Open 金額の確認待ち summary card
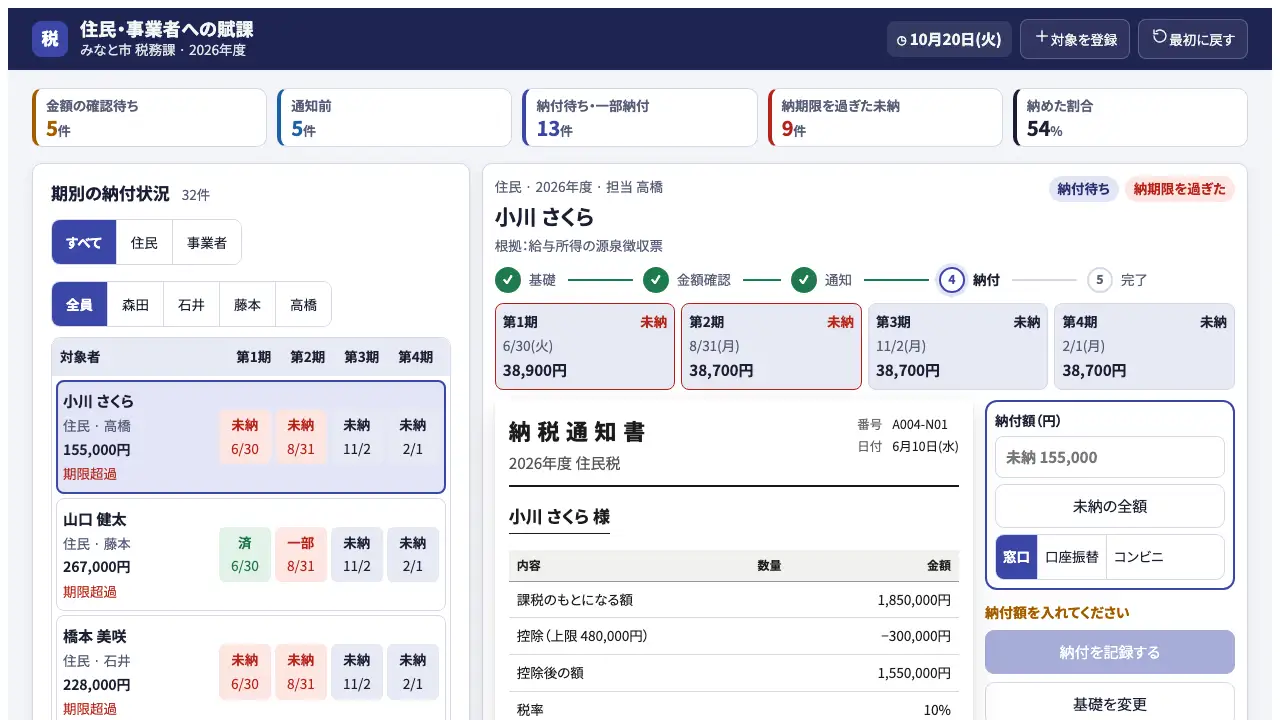 [x=150, y=117]
